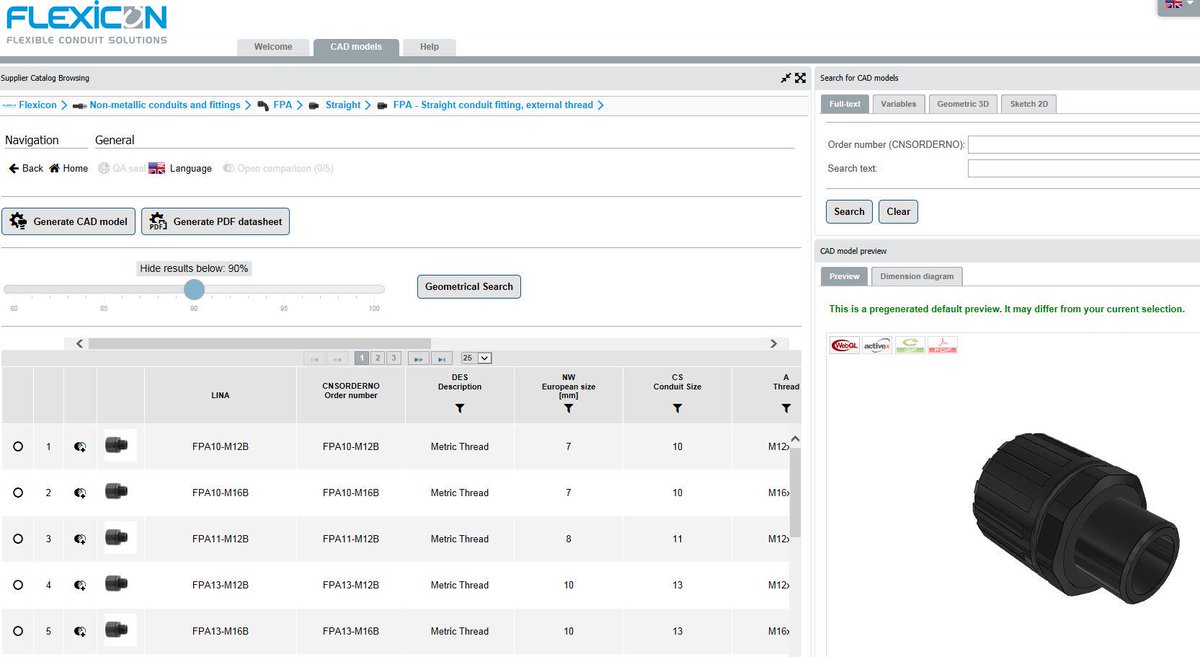The image size is (1200, 657).
Task: Open the filter for the DES Description column
Action: (x=460, y=408)
